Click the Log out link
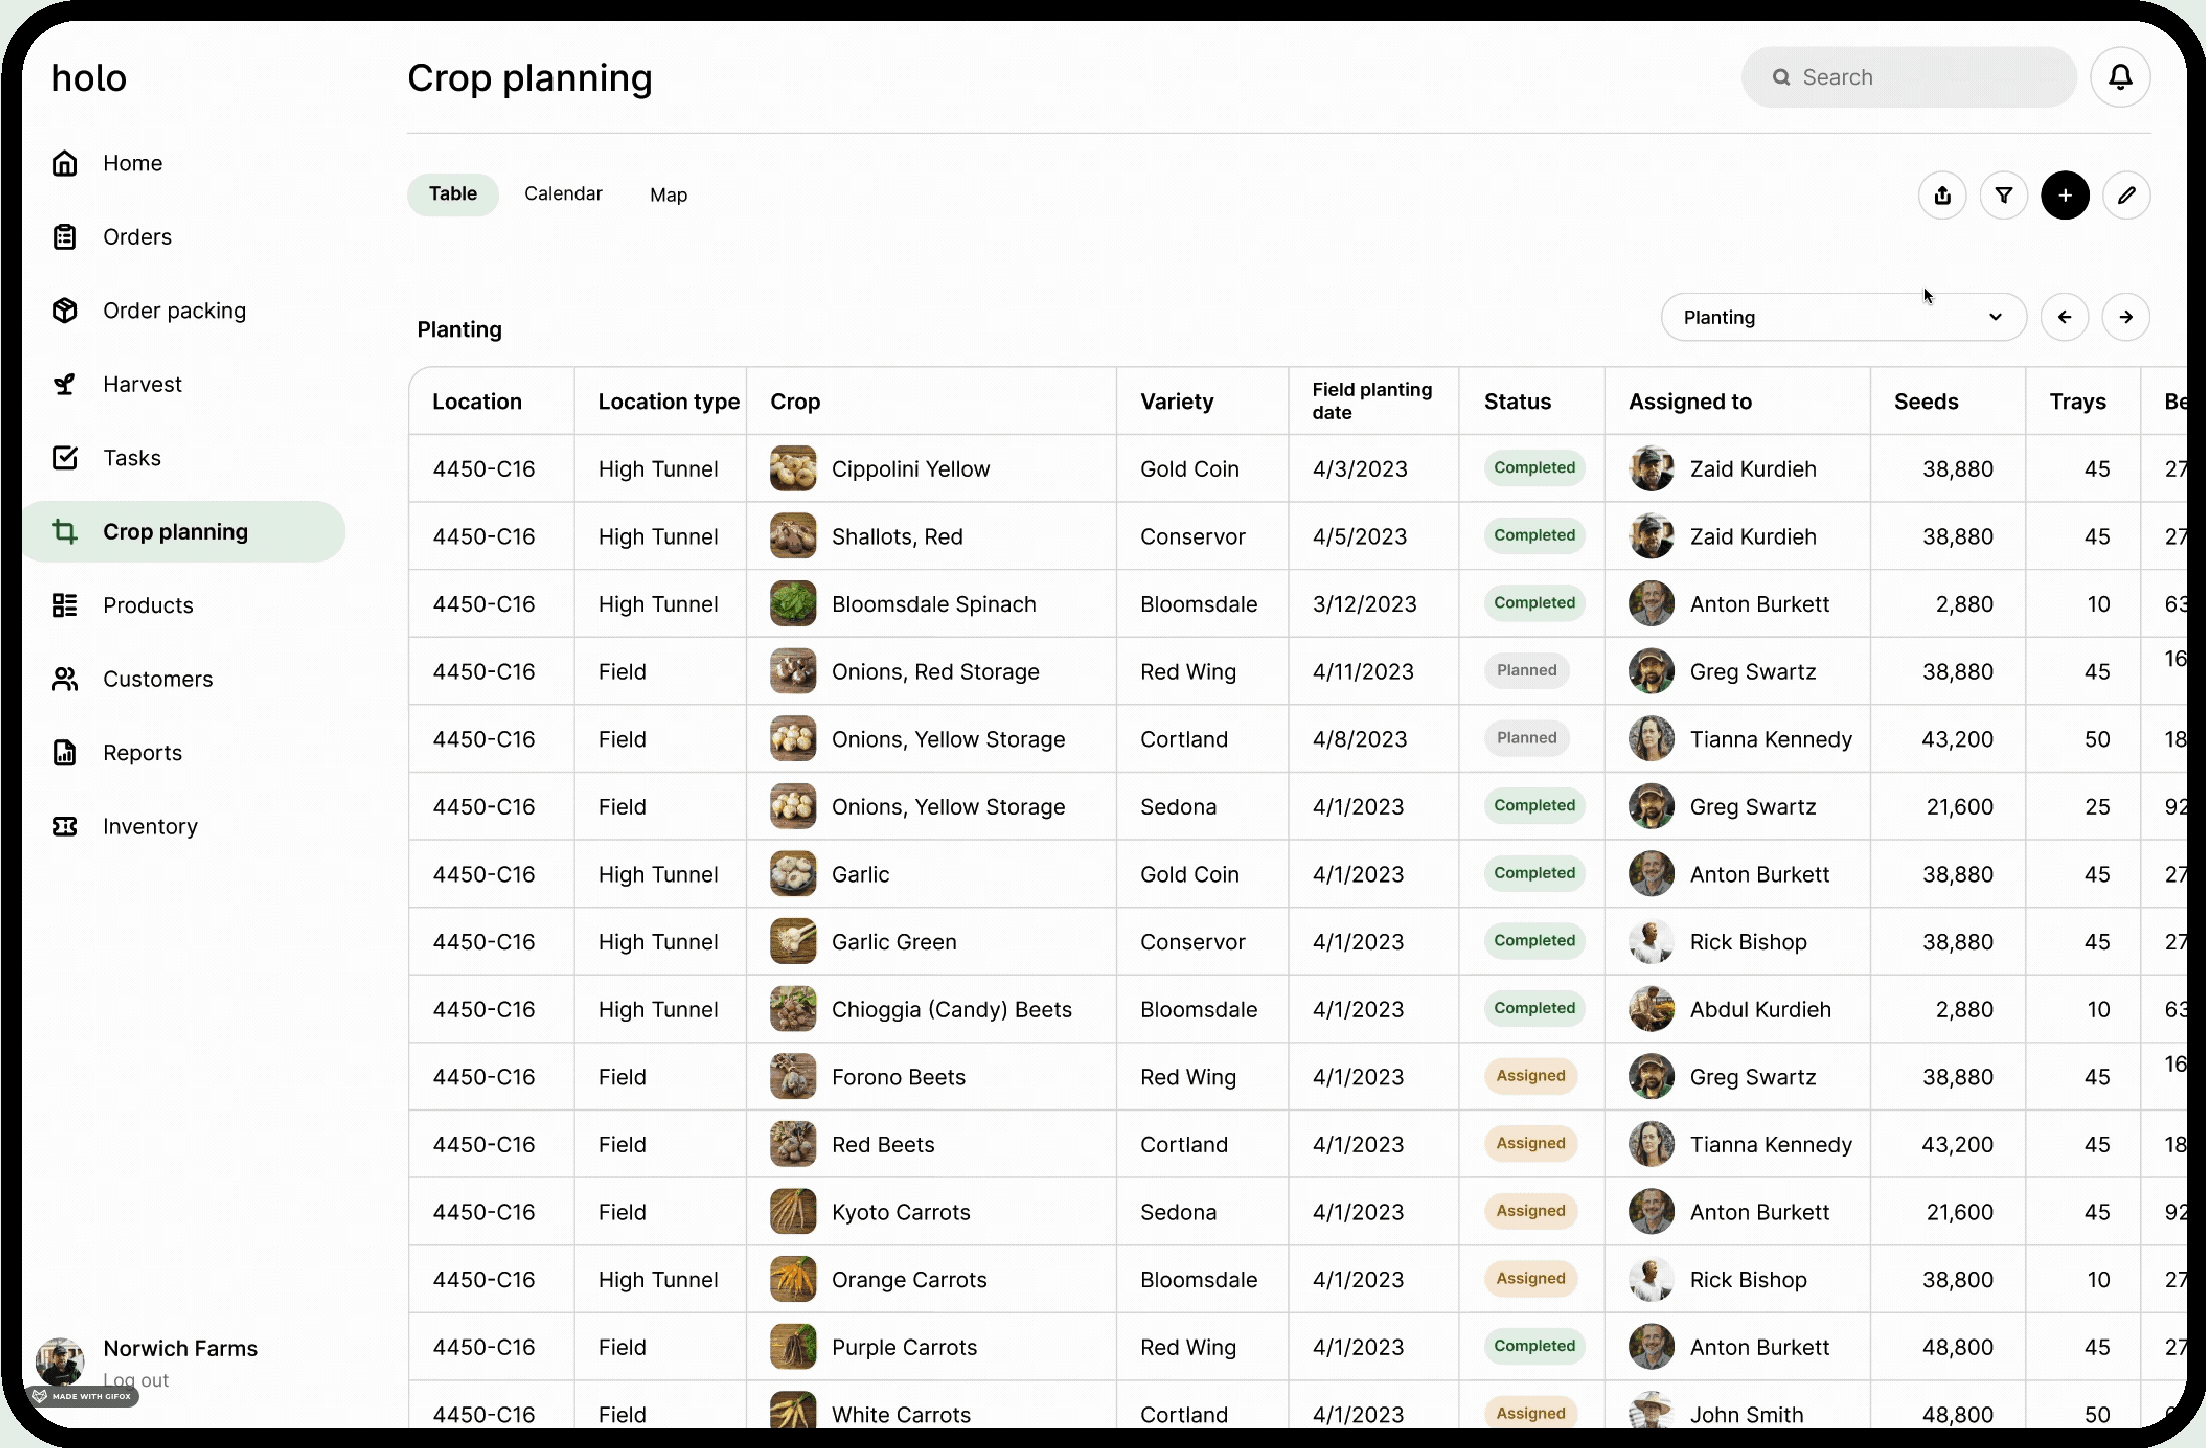 pyautogui.click(x=136, y=1380)
